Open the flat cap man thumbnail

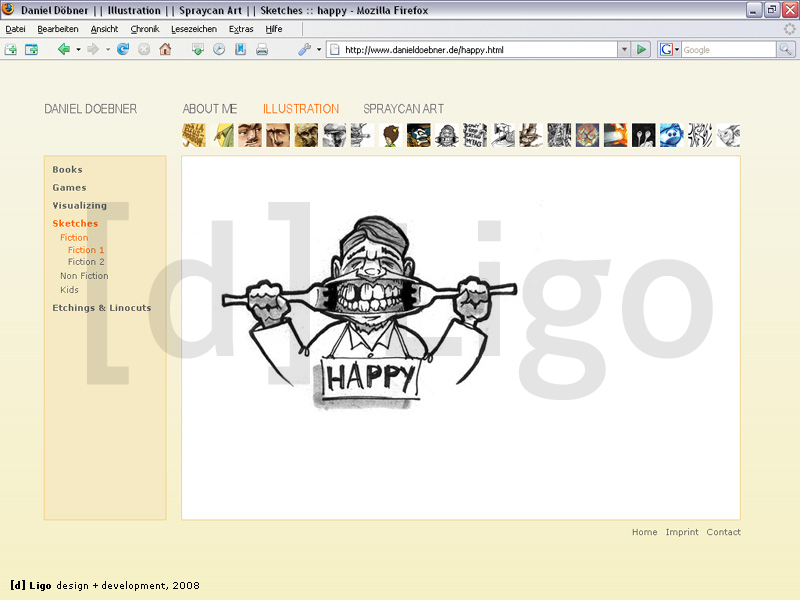[x=334, y=135]
